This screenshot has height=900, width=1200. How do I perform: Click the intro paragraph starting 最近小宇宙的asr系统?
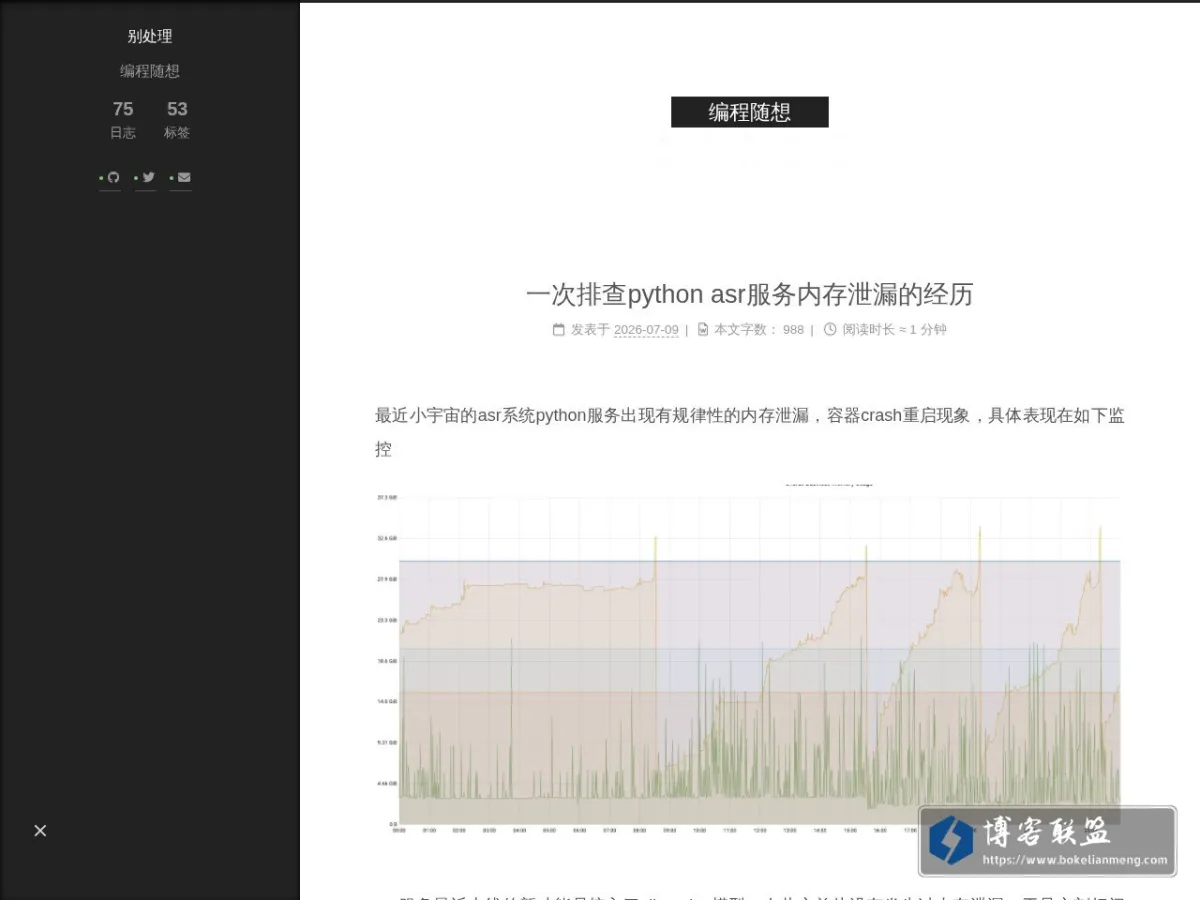point(750,432)
